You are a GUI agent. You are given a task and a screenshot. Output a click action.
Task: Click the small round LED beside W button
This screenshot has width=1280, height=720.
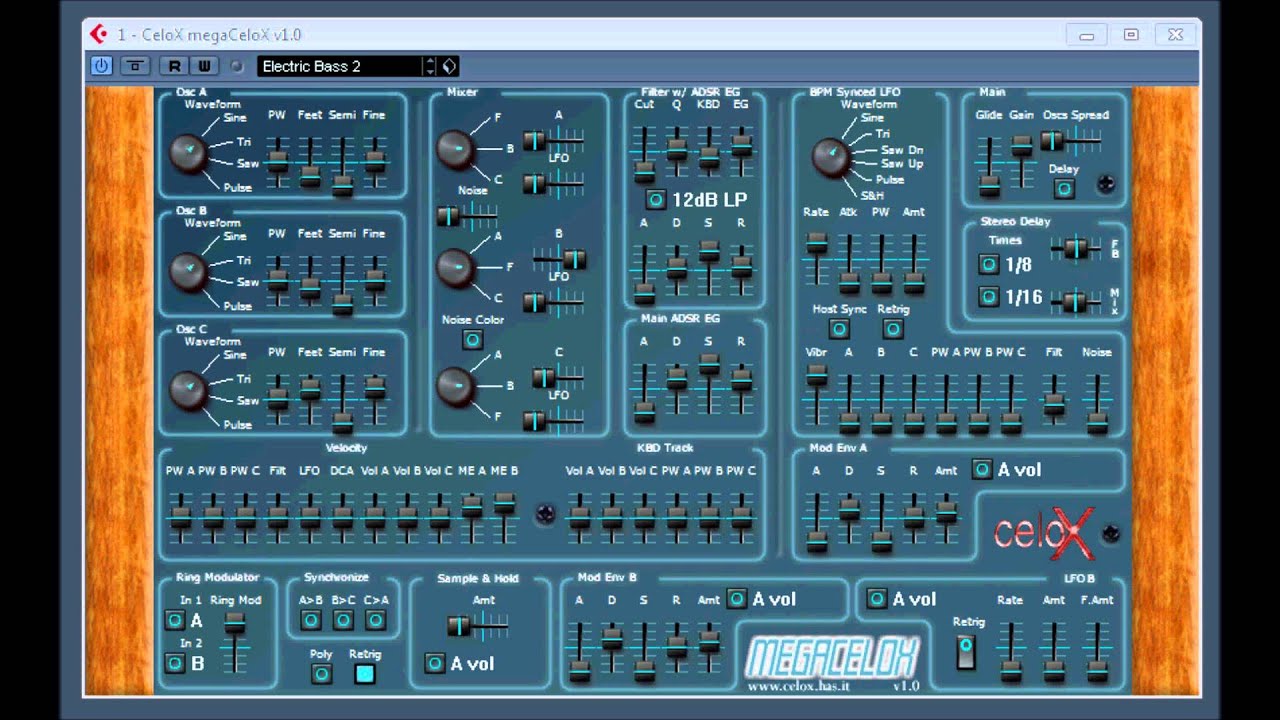click(x=237, y=67)
